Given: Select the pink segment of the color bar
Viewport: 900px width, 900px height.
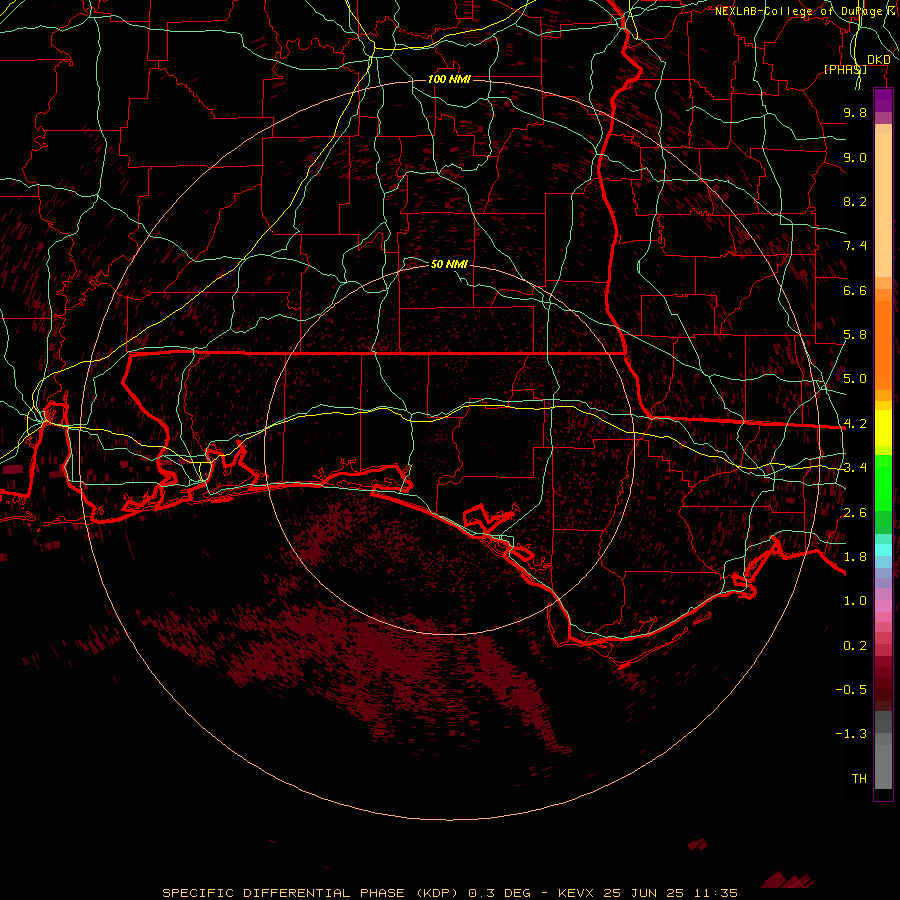Looking at the screenshot, I should (883, 606).
